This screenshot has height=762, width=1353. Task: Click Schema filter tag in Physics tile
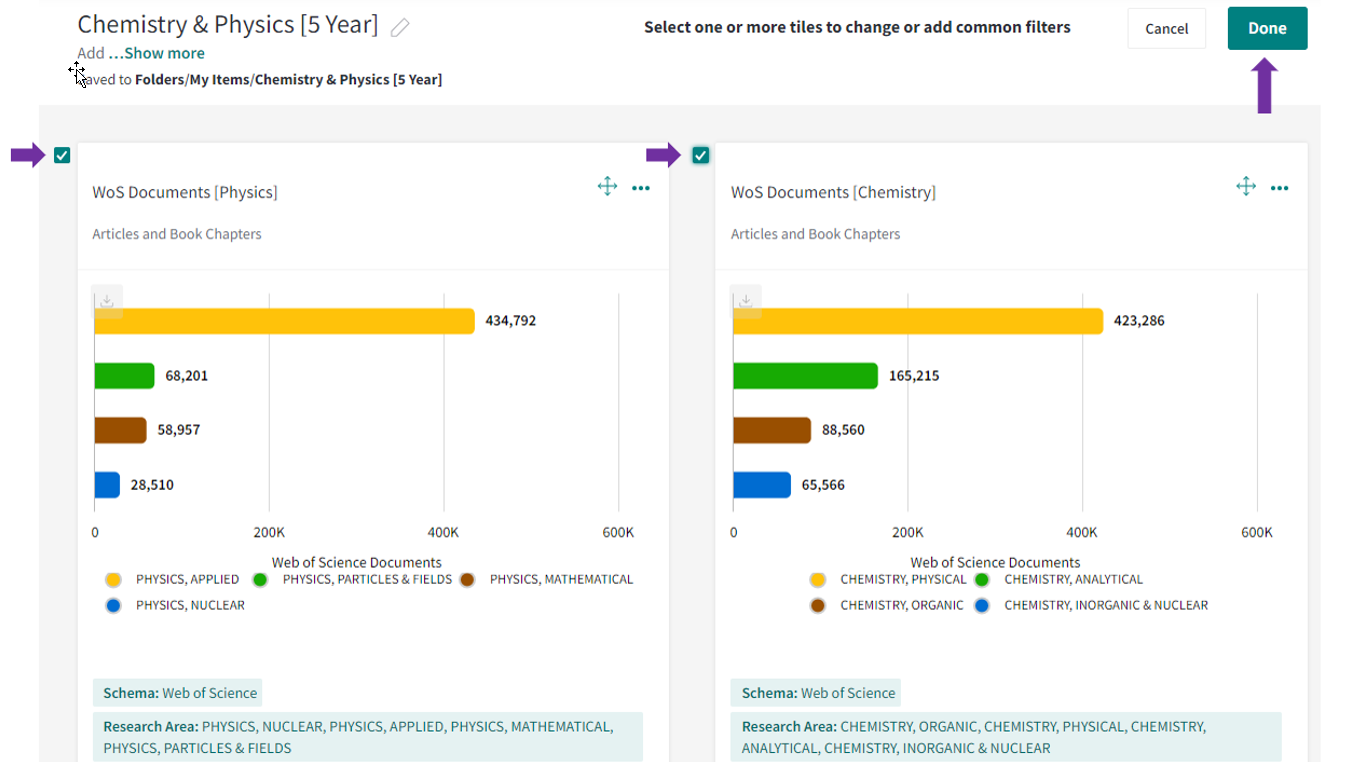178,693
